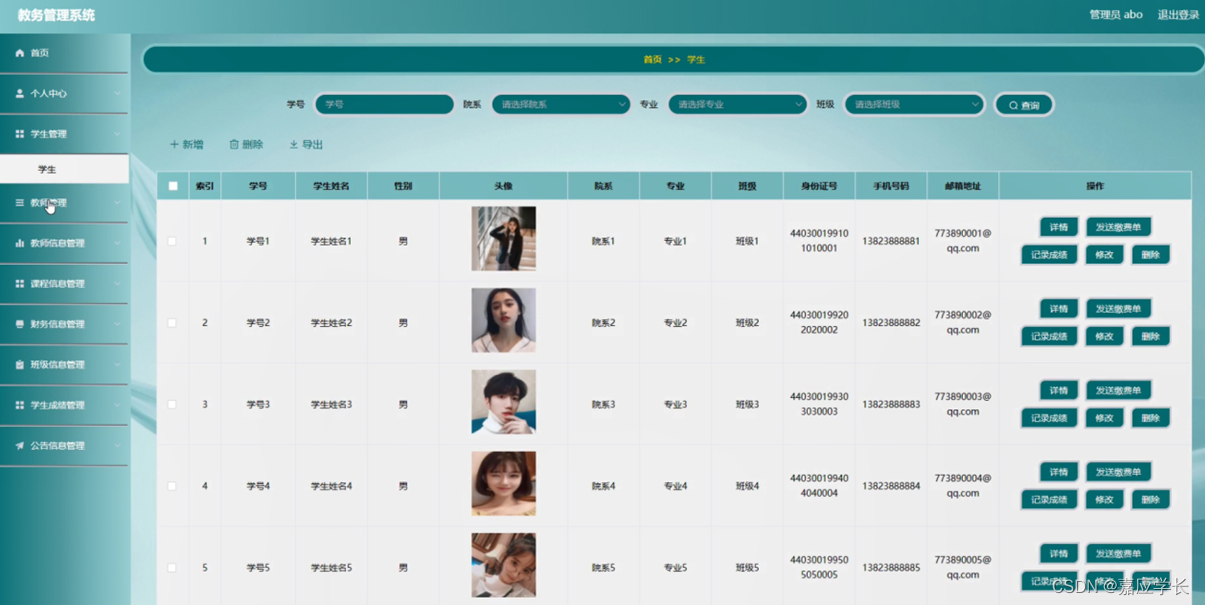Click email cell 773890001@qq.com
The width and height of the screenshot is (1205, 605).
[963, 240]
